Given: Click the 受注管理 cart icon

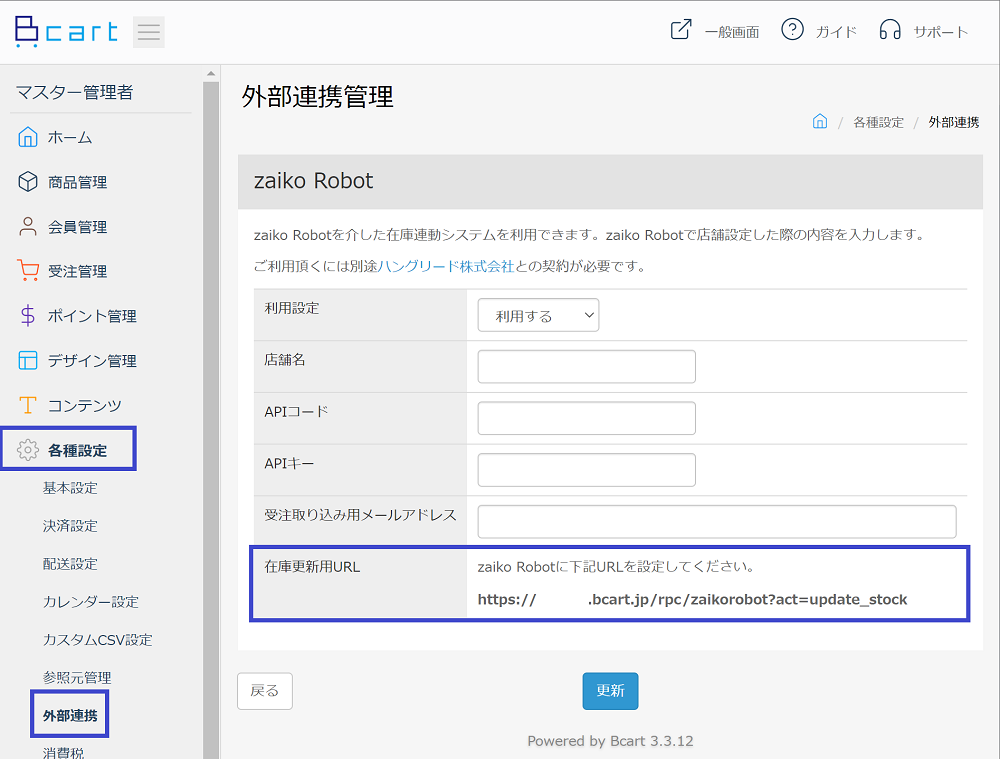Looking at the screenshot, I should click(x=28, y=270).
